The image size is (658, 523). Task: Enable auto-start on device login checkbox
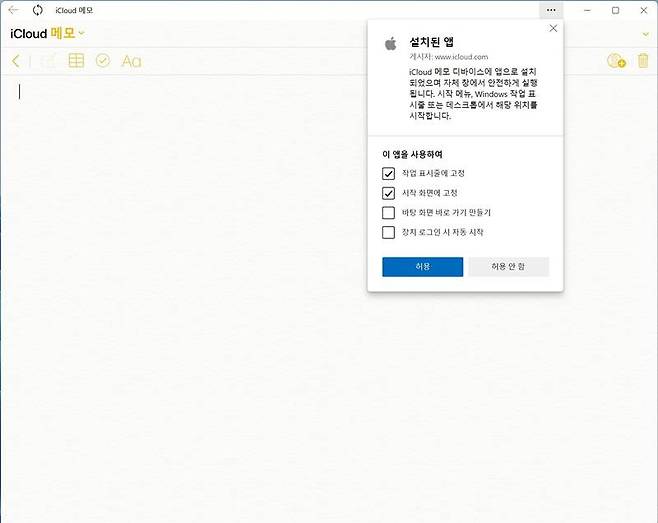click(388, 232)
